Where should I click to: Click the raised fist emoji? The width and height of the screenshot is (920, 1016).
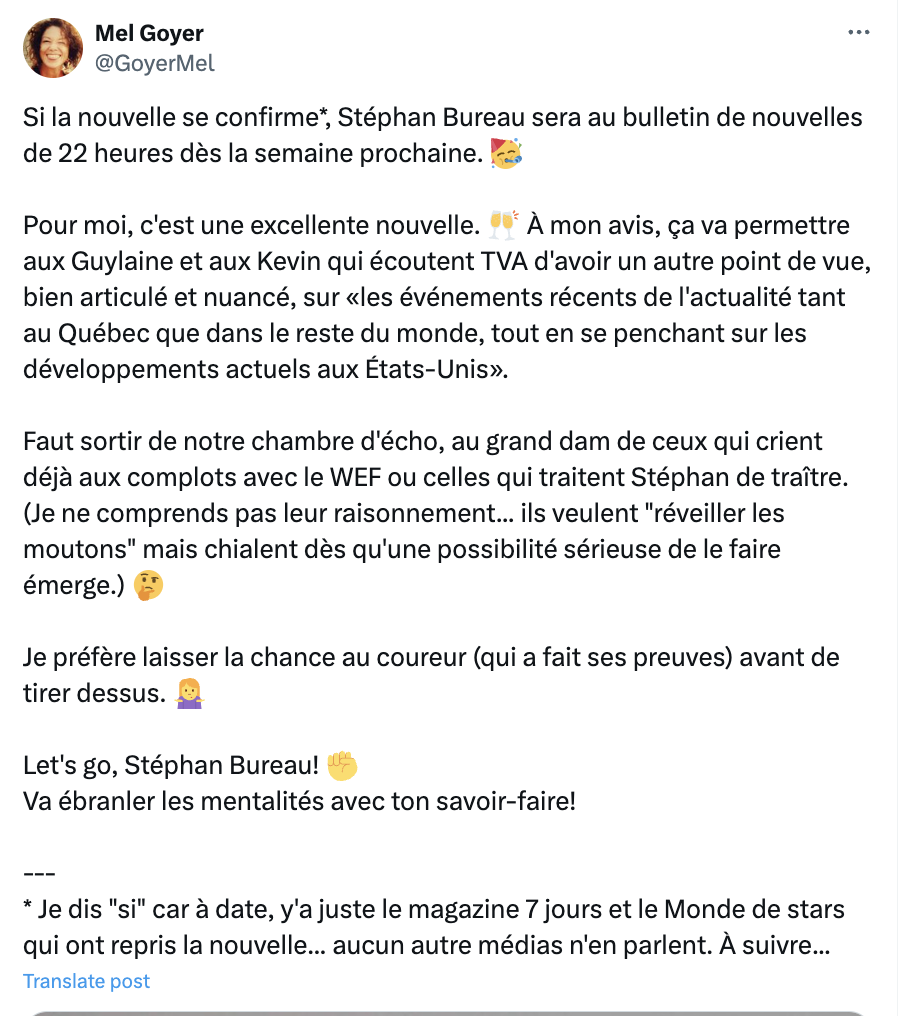(x=342, y=765)
